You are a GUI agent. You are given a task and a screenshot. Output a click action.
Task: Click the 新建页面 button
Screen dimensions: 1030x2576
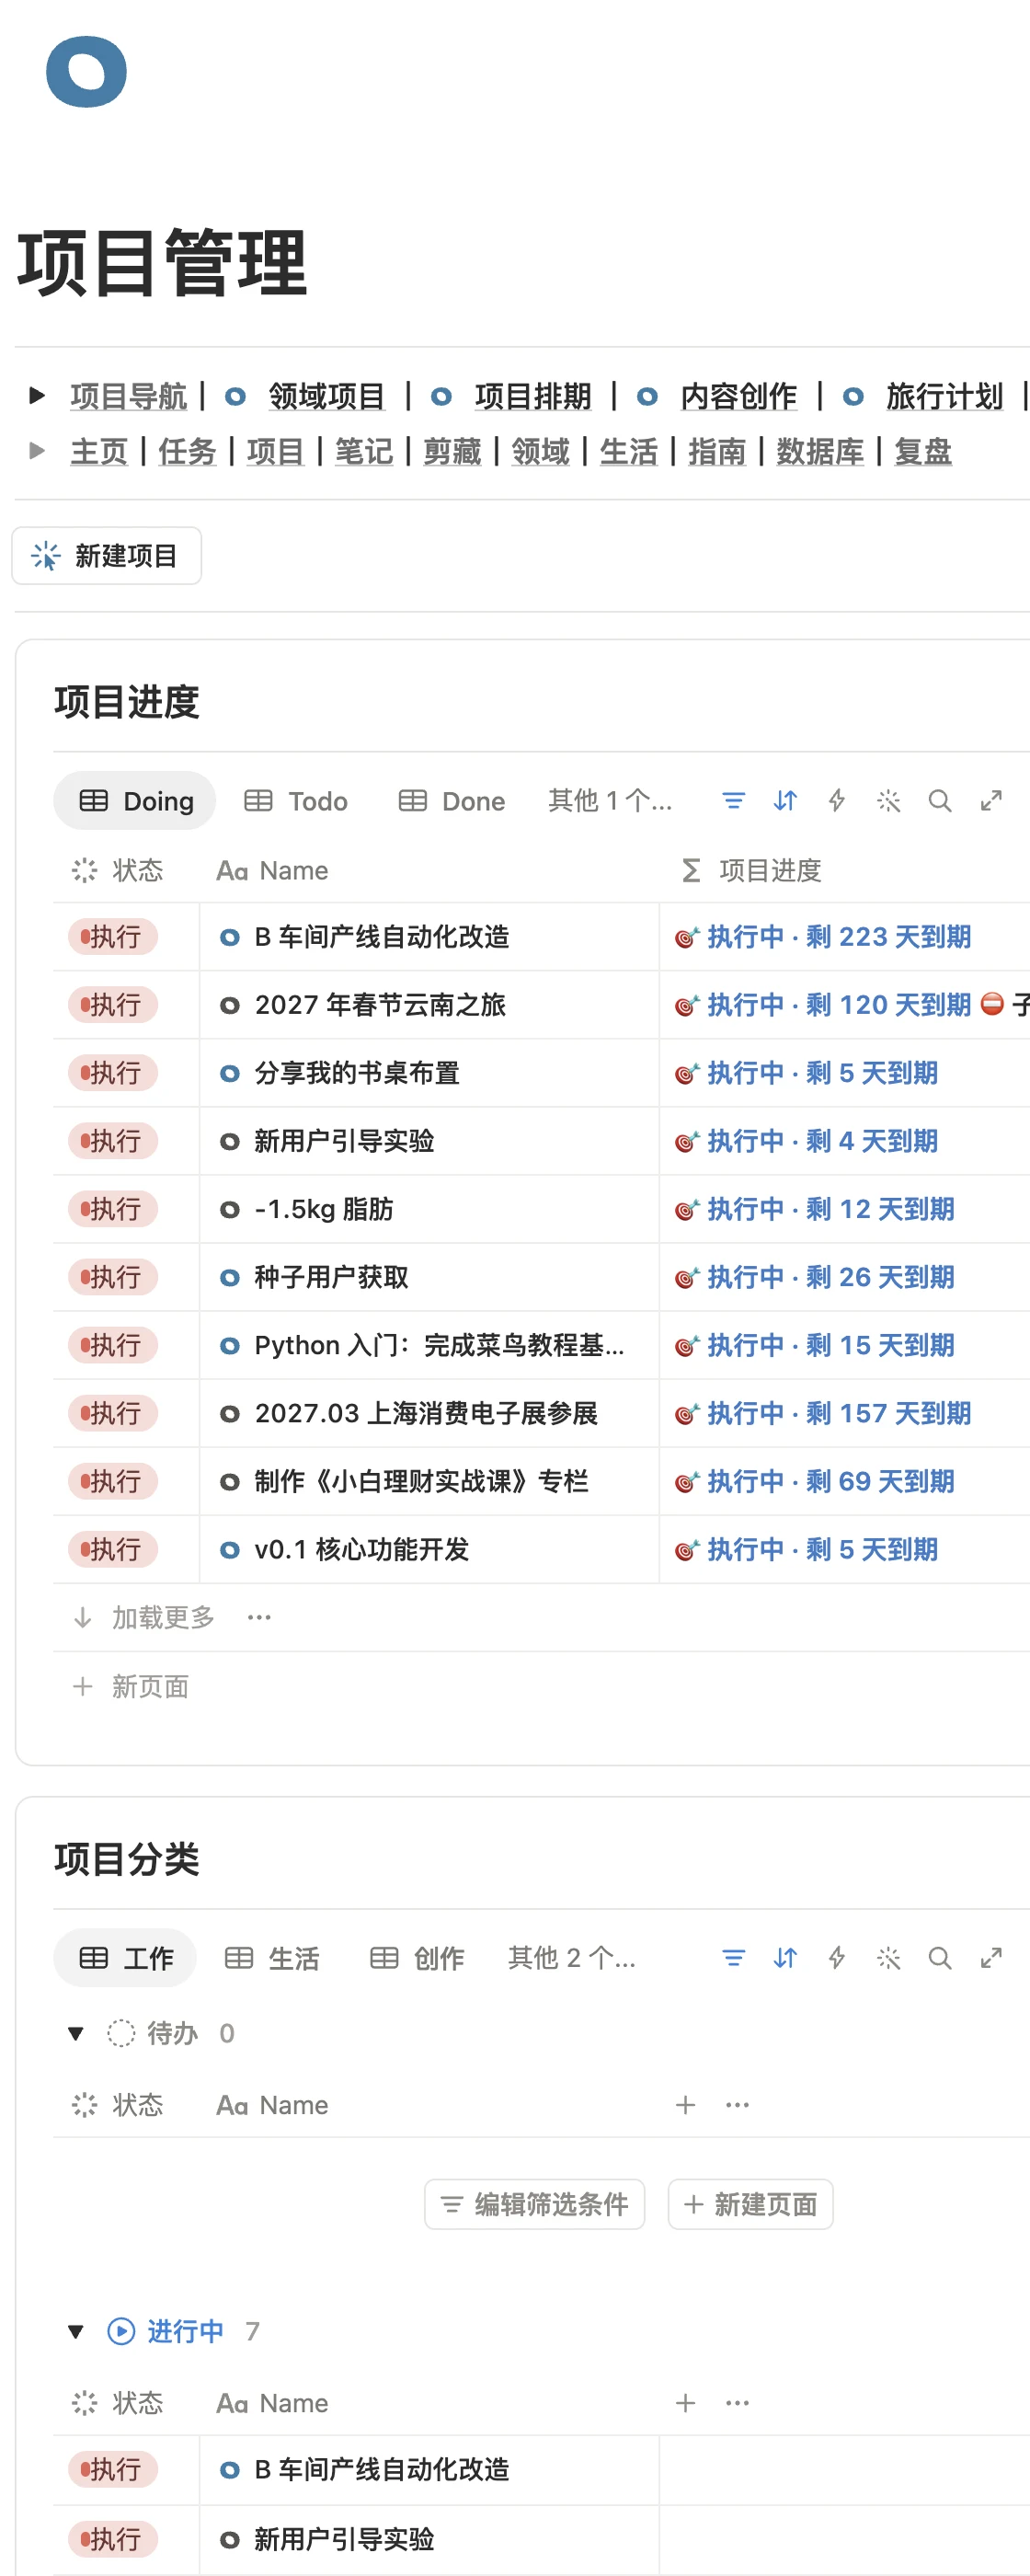[x=751, y=2204]
